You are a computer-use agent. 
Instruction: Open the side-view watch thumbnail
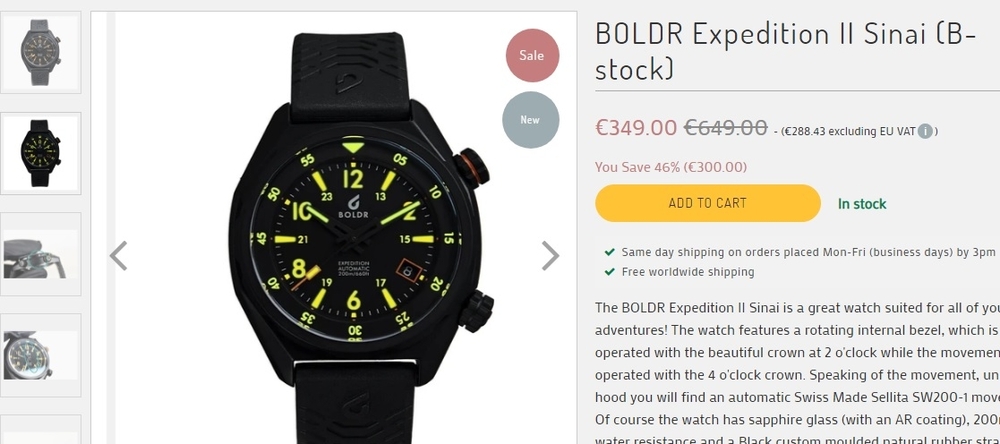click(x=40, y=253)
